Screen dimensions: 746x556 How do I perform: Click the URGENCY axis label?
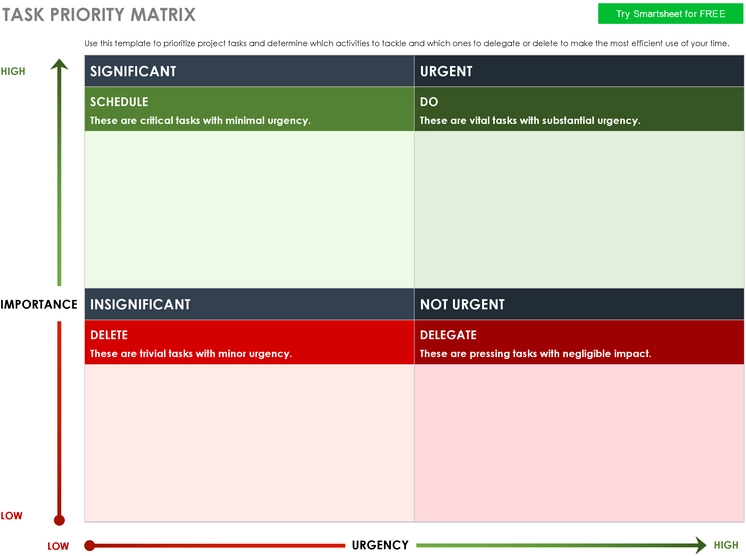(380, 545)
